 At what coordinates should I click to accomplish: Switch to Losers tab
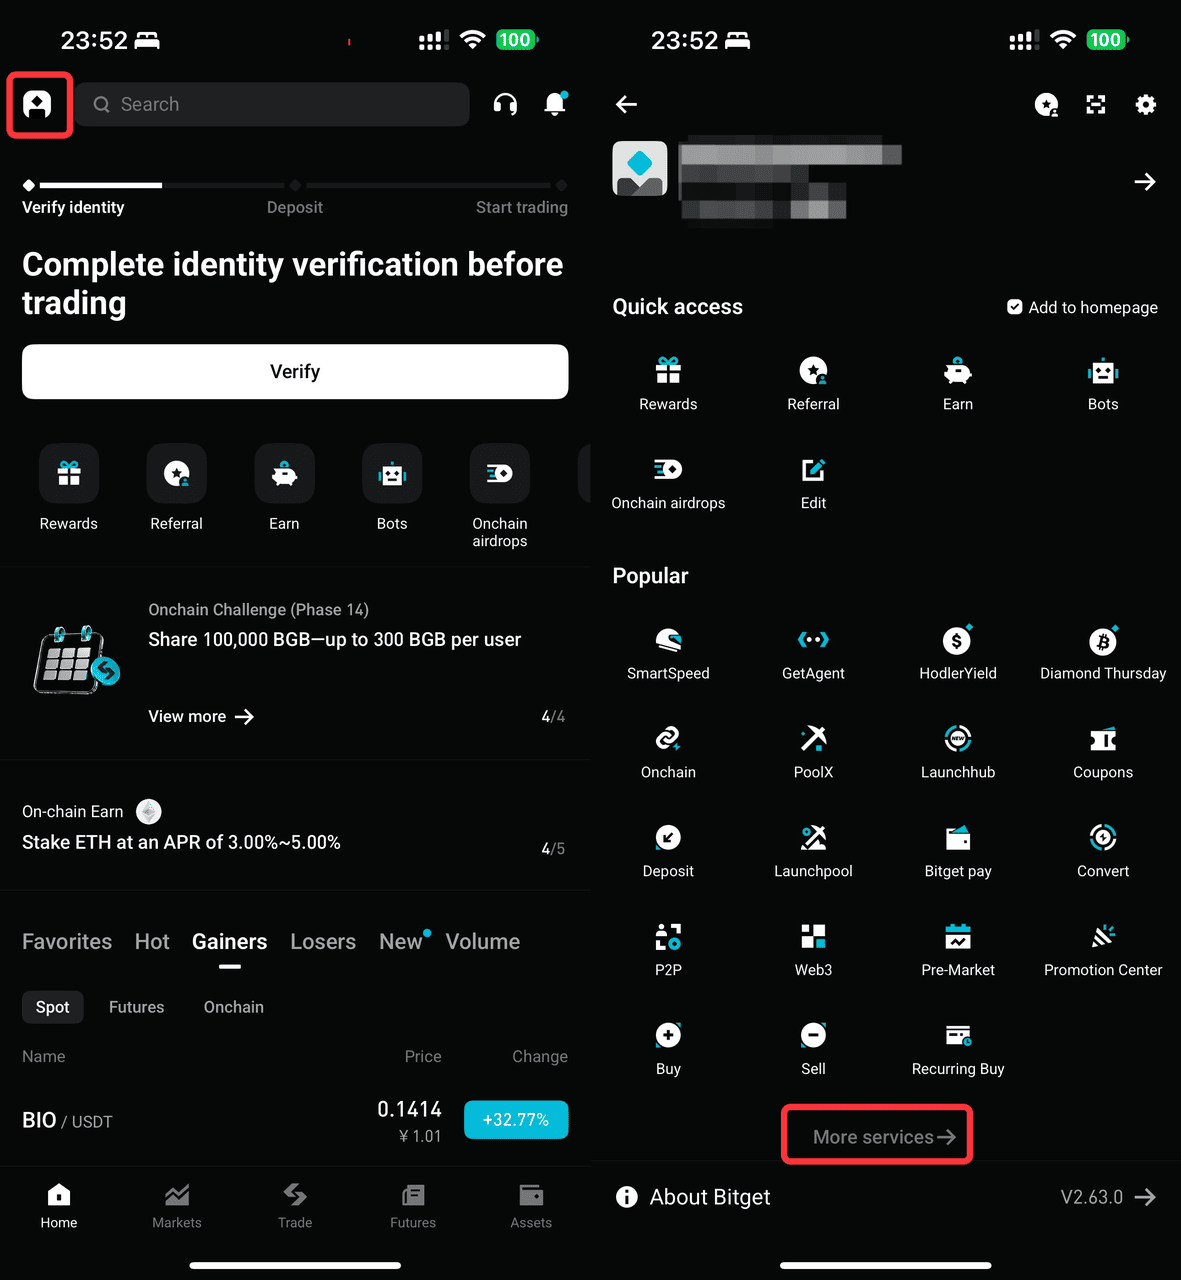tap(323, 941)
